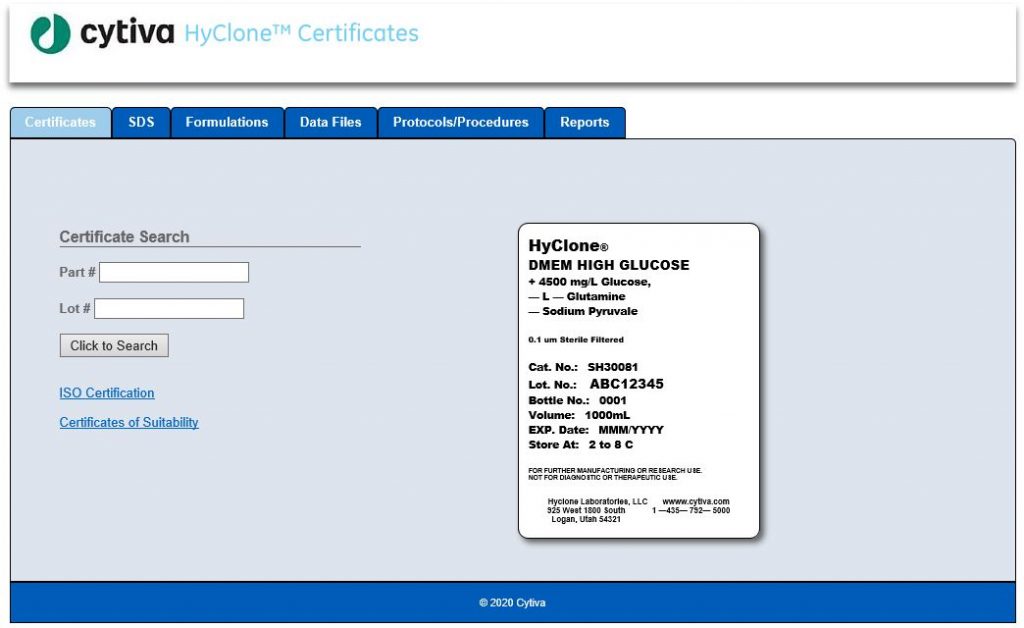
Task: Click the "© 2020 Cytiva" footer text
Action: point(512,603)
